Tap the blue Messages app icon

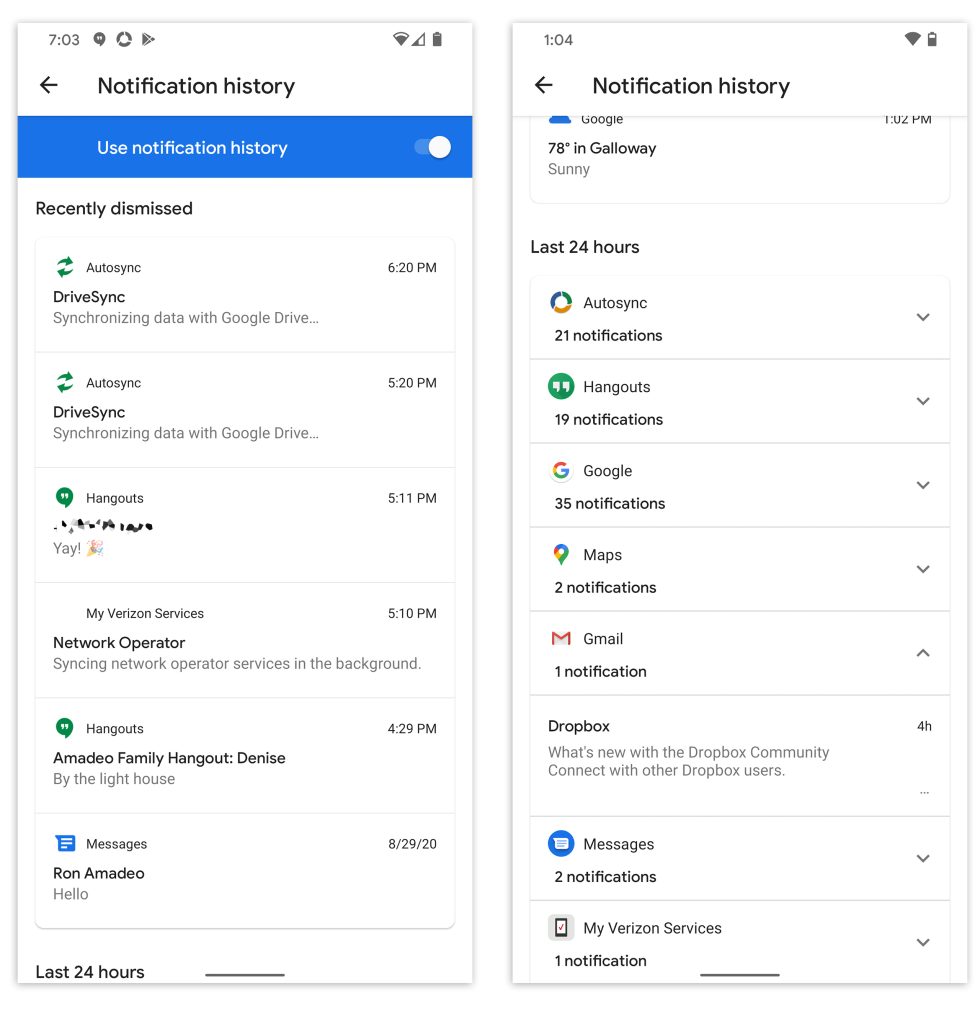point(561,844)
